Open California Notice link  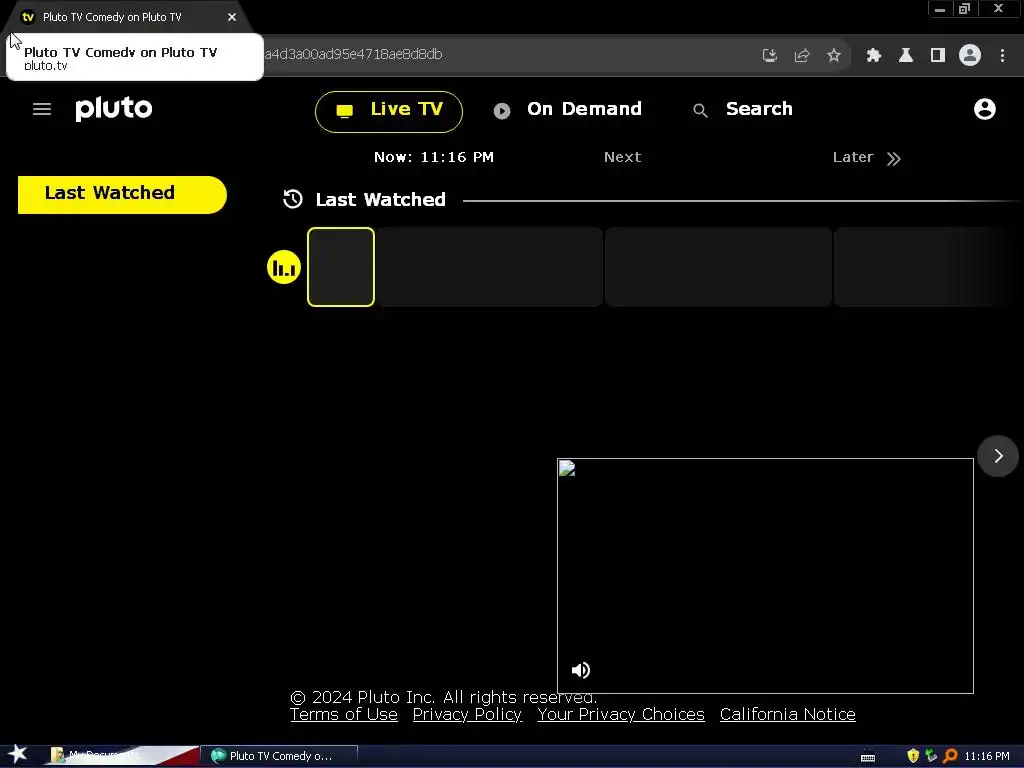(787, 714)
